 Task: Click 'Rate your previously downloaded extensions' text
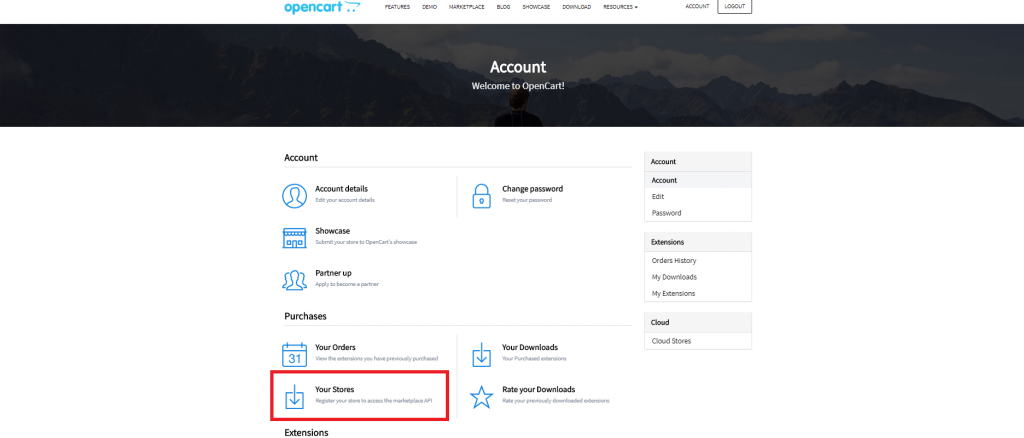pyautogui.click(x=556, y=401)
